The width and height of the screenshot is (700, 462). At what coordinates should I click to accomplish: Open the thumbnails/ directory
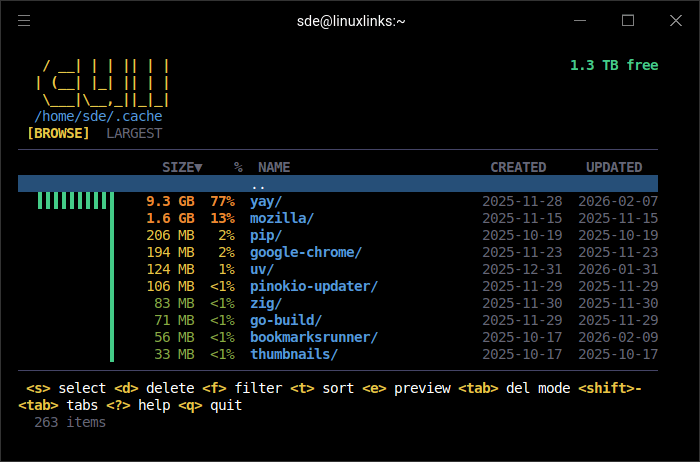[x=294, y=354]
